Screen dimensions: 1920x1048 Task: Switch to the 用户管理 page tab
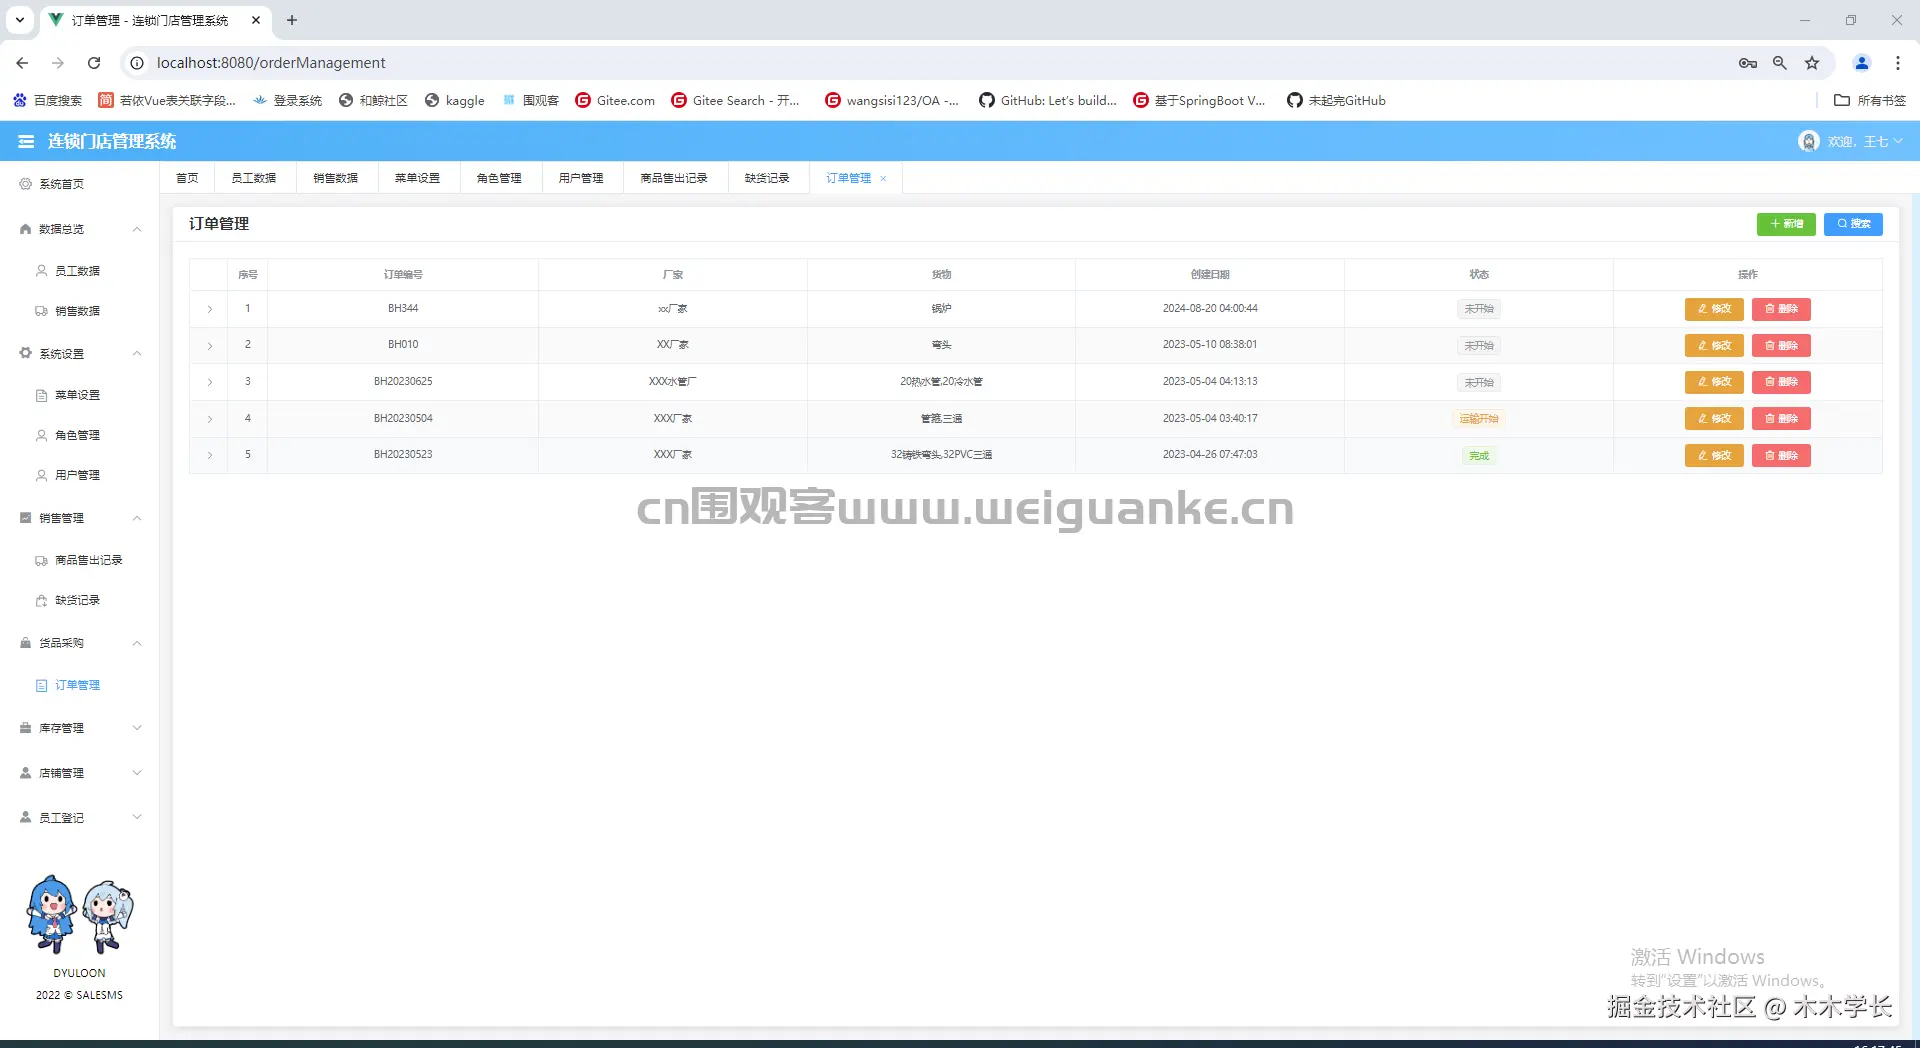581,178
